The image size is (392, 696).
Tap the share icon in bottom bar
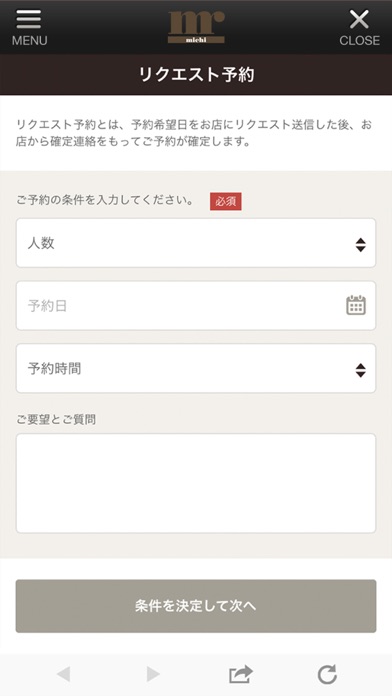click(x=241, y=674)
